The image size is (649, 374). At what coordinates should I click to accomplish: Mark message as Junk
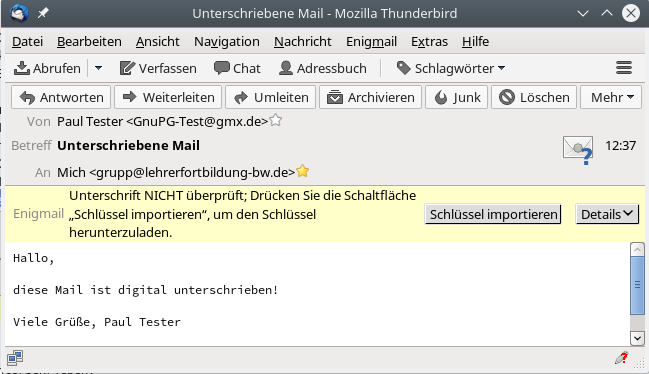[457, 97]
